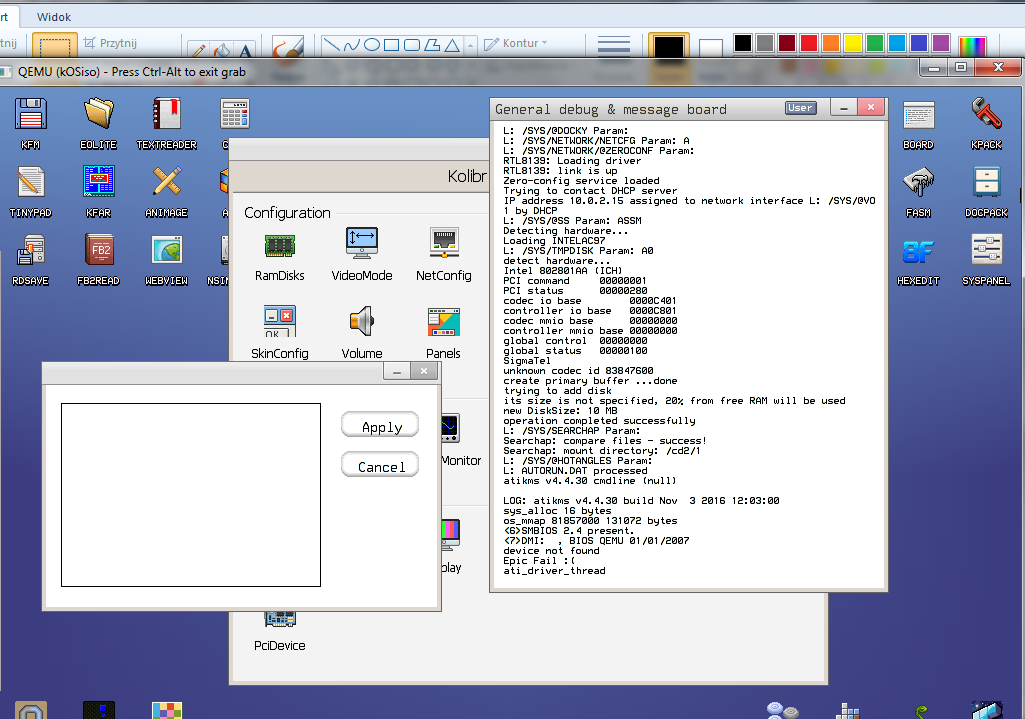Click the Apply button

(379, 424)
